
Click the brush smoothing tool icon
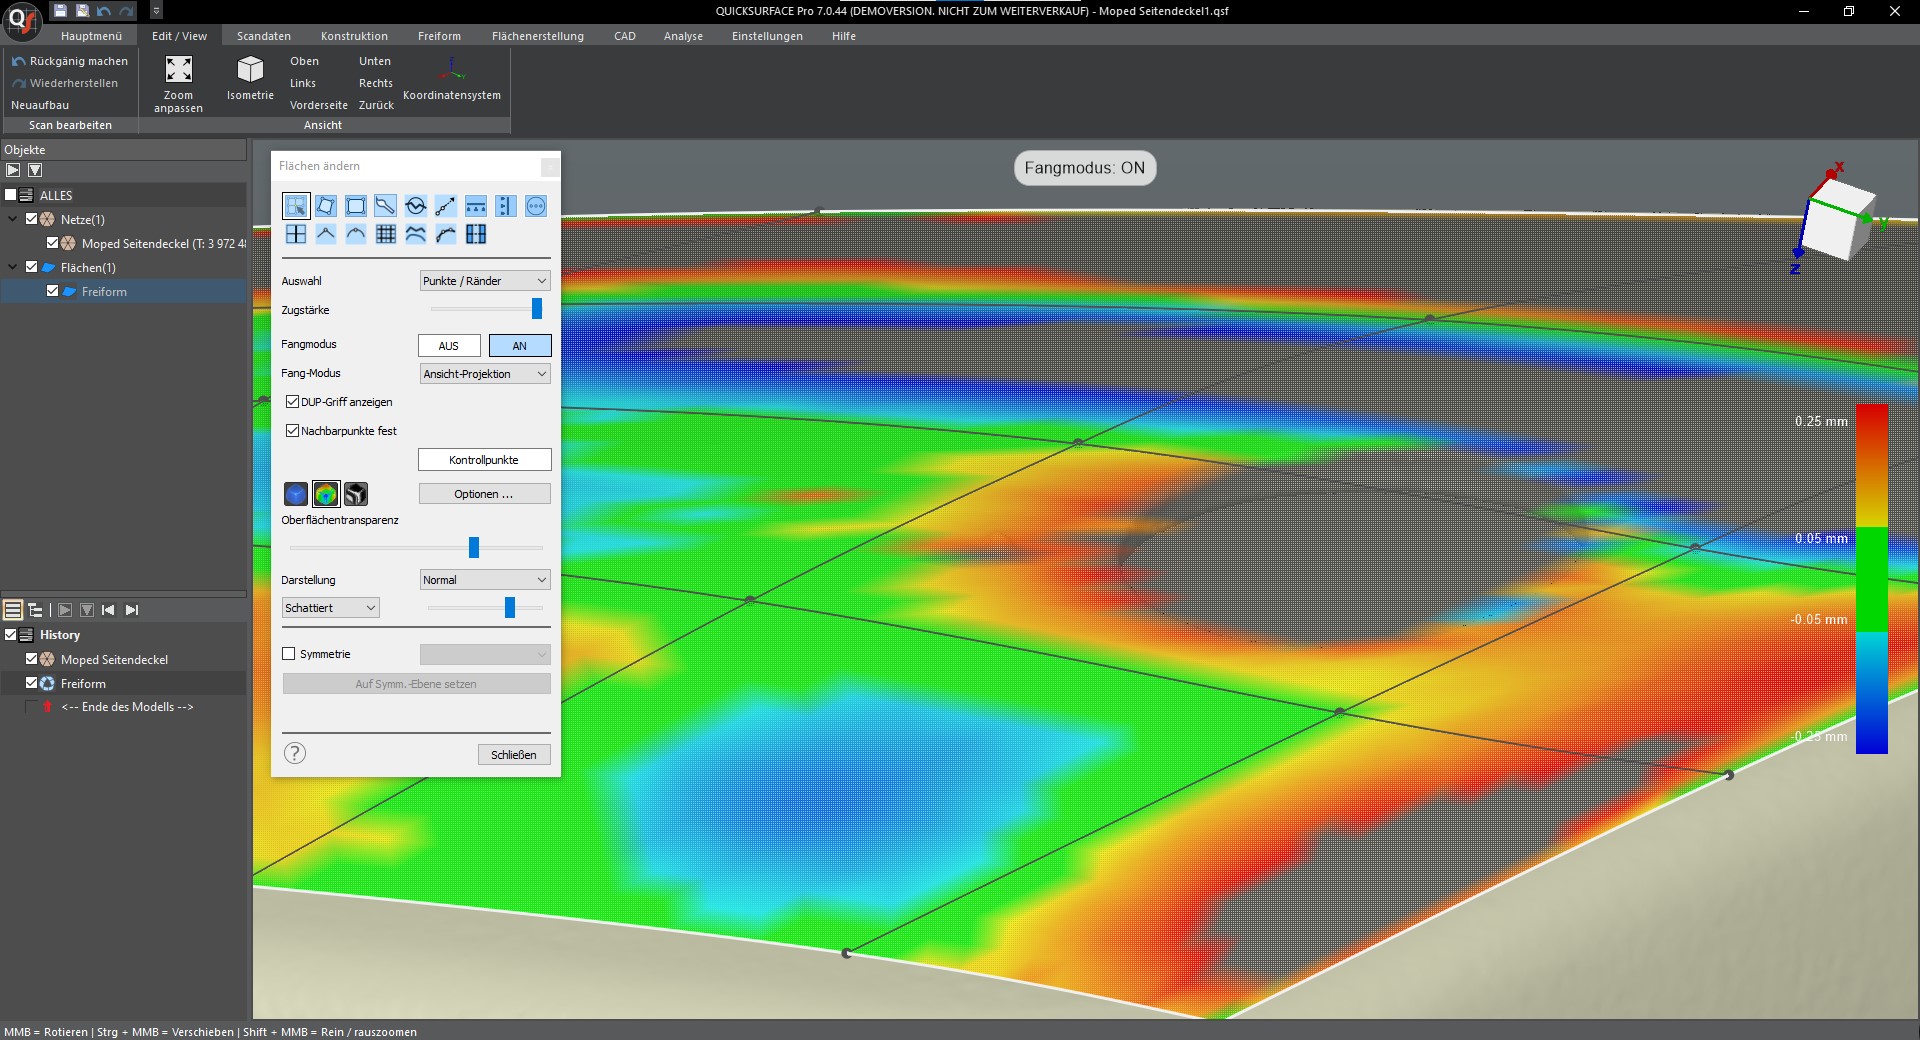pos(385,206)
